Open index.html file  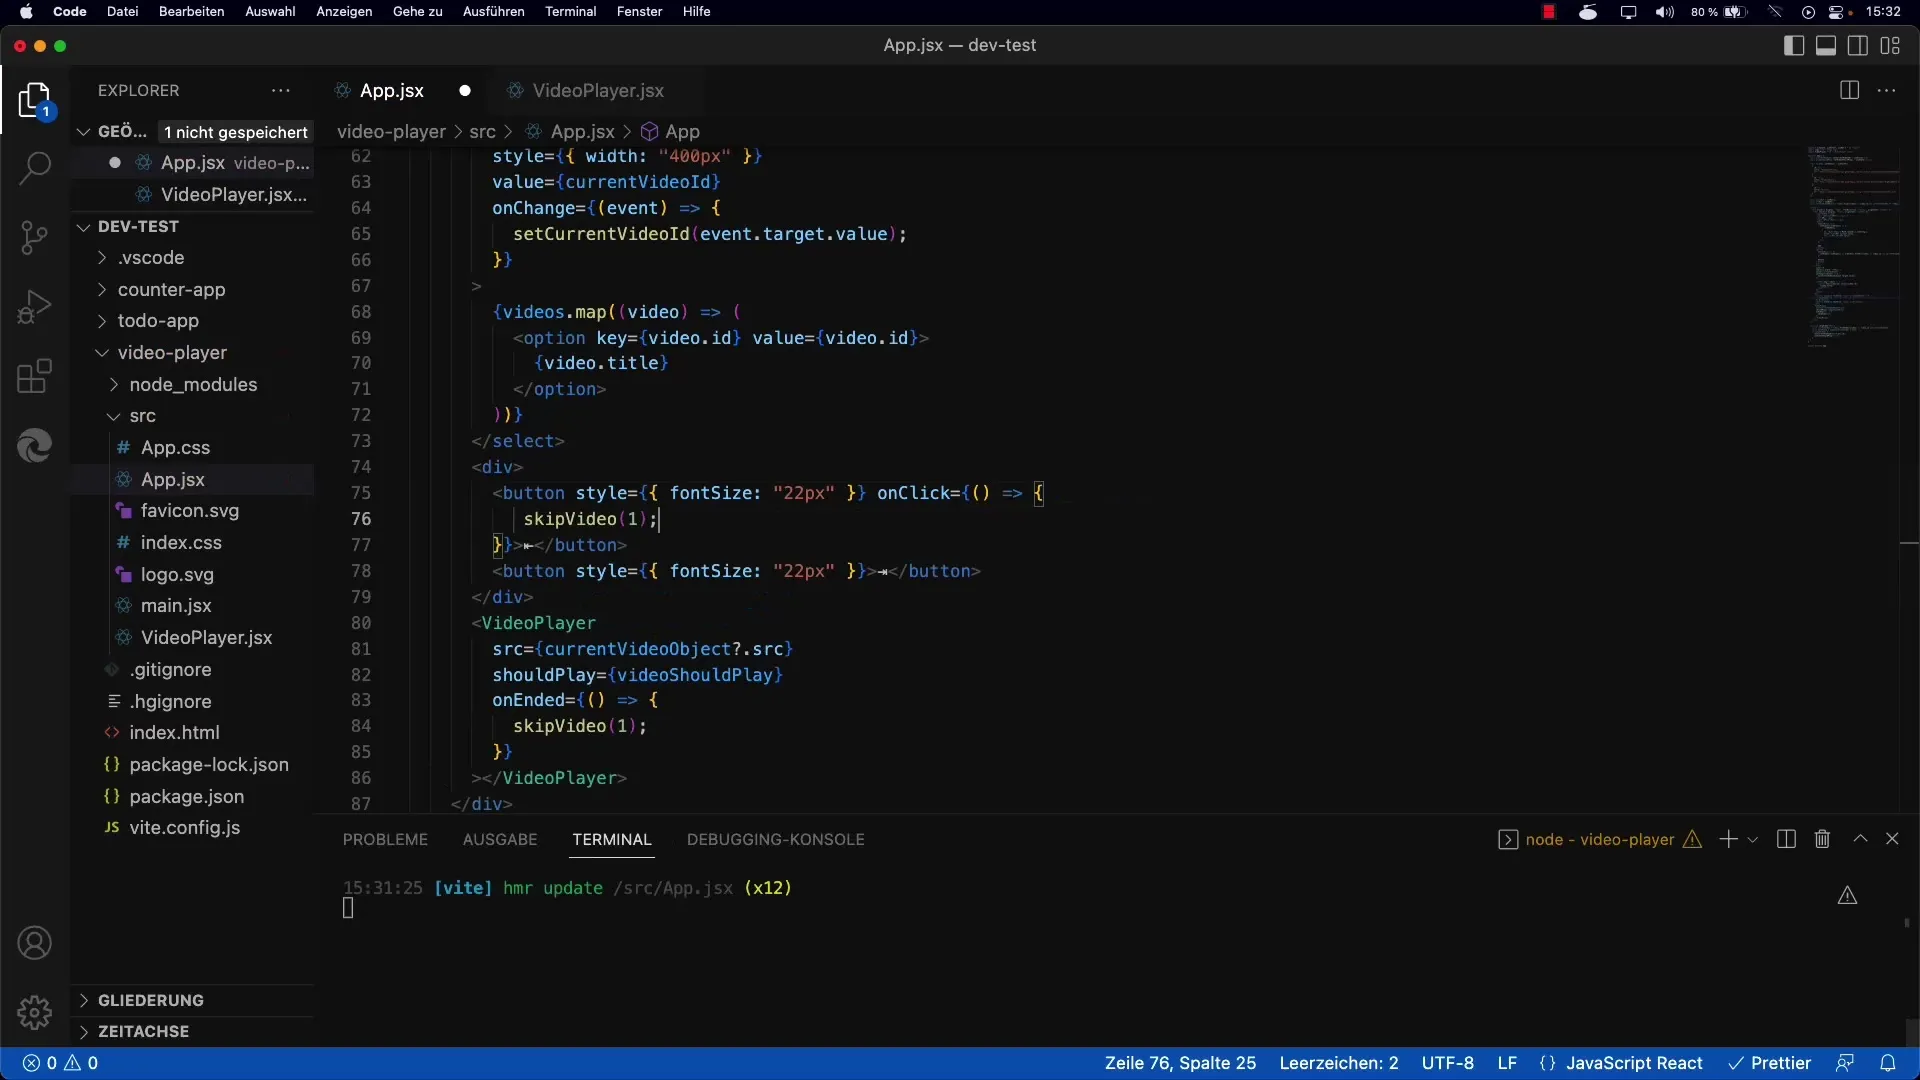pos(174,733)
